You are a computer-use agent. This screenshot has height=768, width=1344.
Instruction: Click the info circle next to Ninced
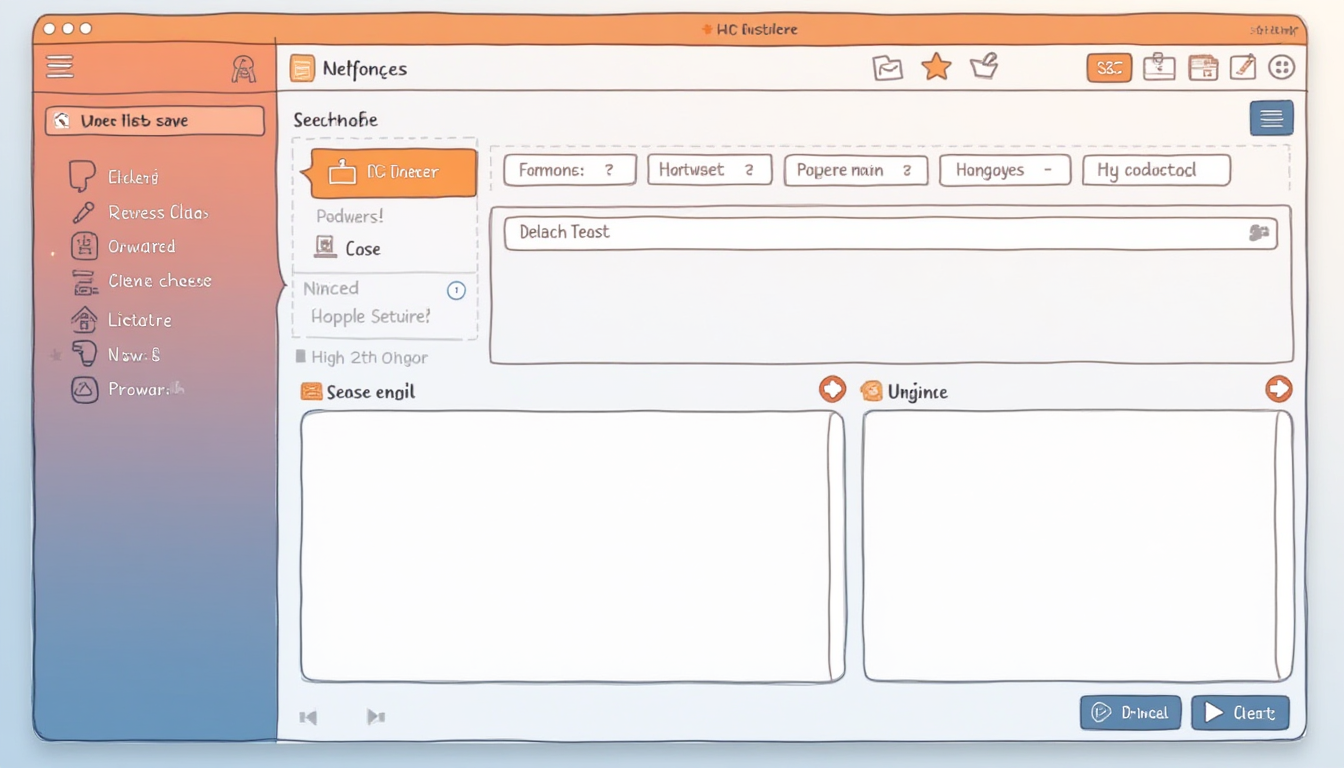point(456,291)
